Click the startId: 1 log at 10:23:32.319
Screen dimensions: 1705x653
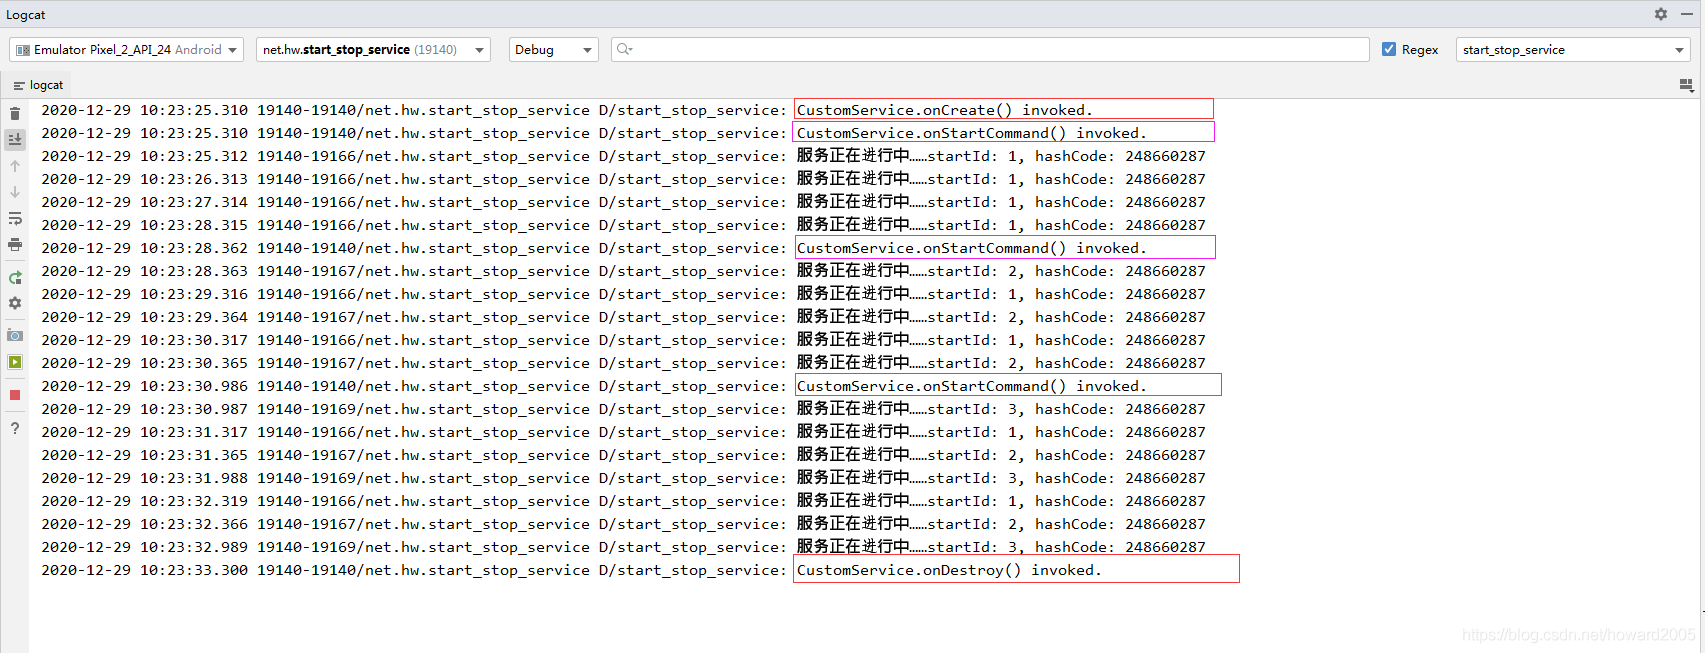click(1001, 501)
